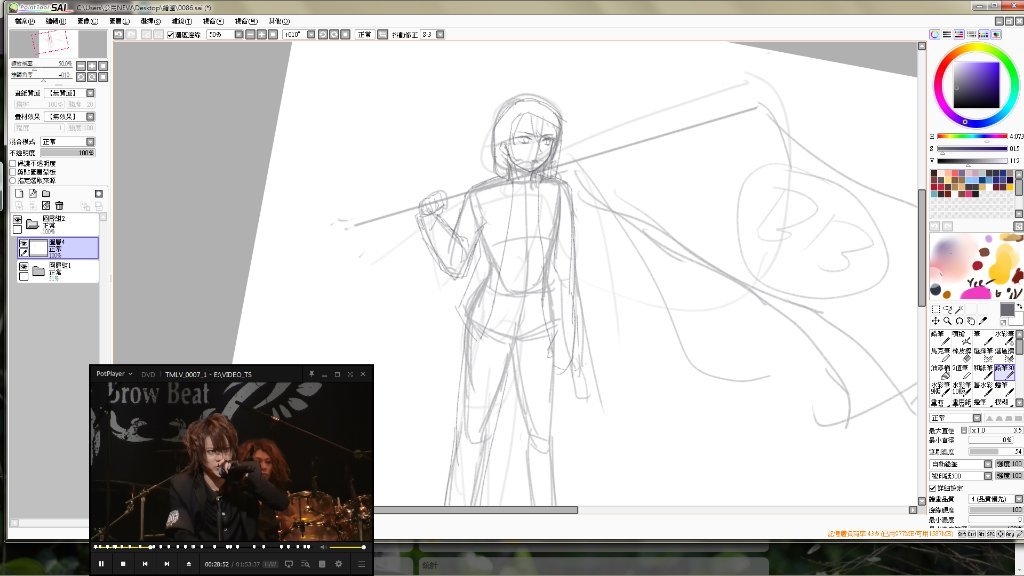The width and height of the screenshot is (1024, 576).
Task: Open the layer effect dropdown
Action: [x=90, y=117]
